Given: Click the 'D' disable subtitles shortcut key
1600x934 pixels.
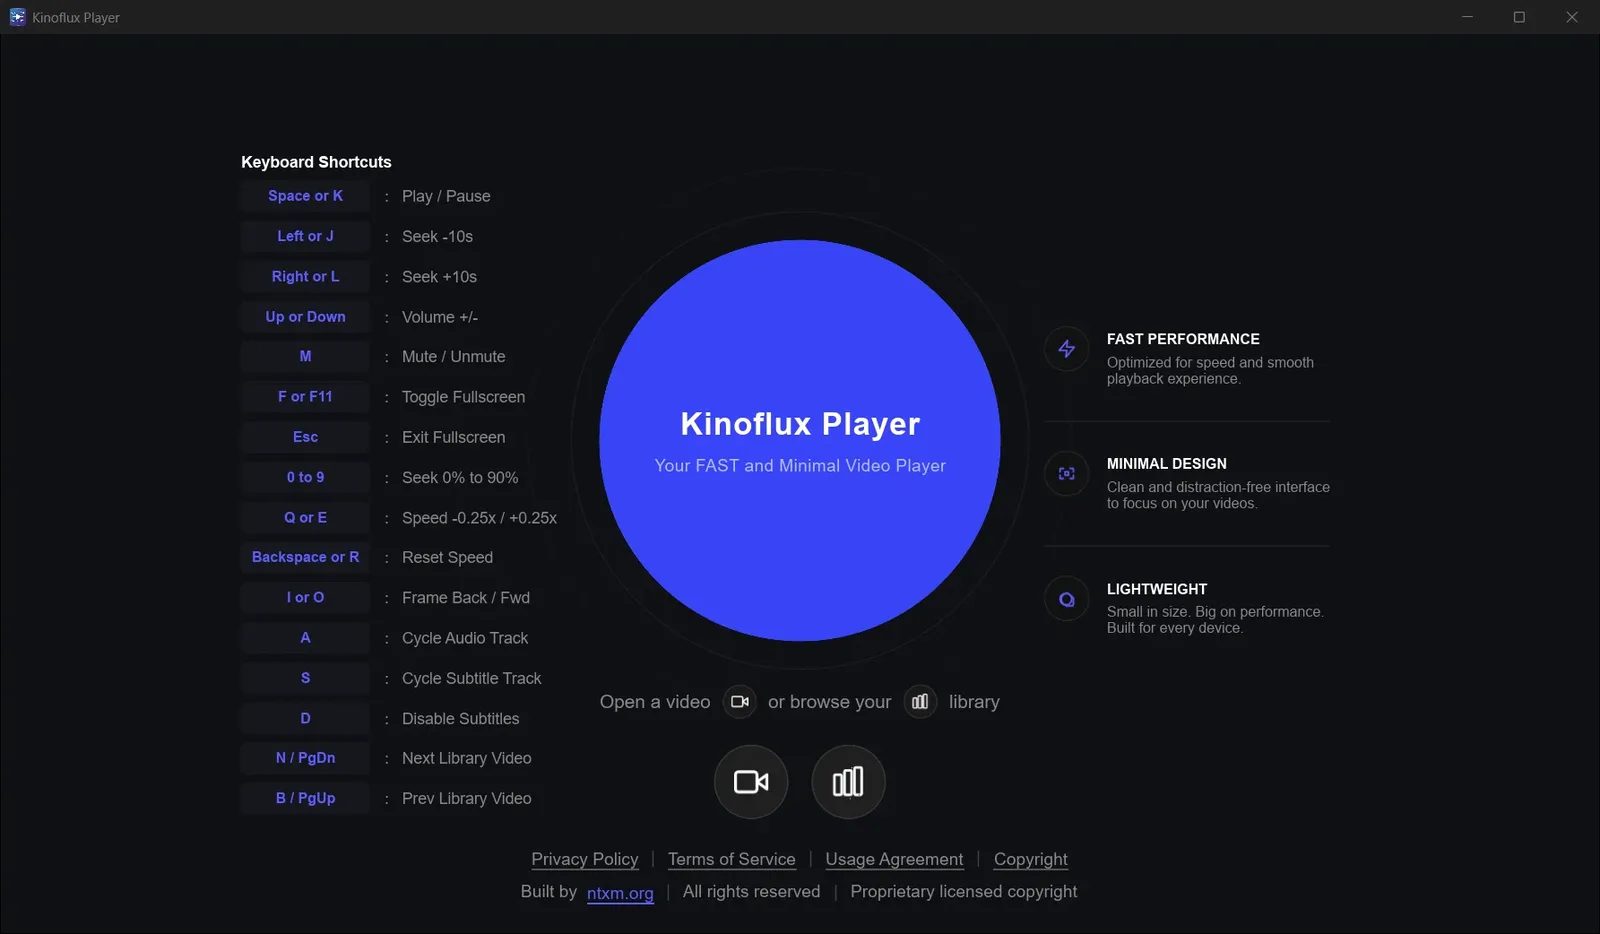Looking at the screenshot, I should point(305,718).
